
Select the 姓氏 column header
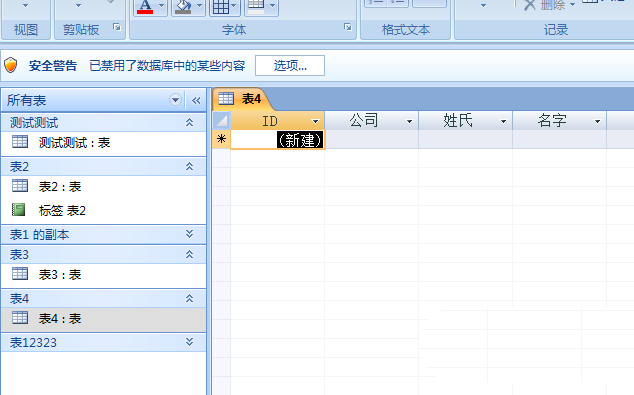(x=465, y=121)
